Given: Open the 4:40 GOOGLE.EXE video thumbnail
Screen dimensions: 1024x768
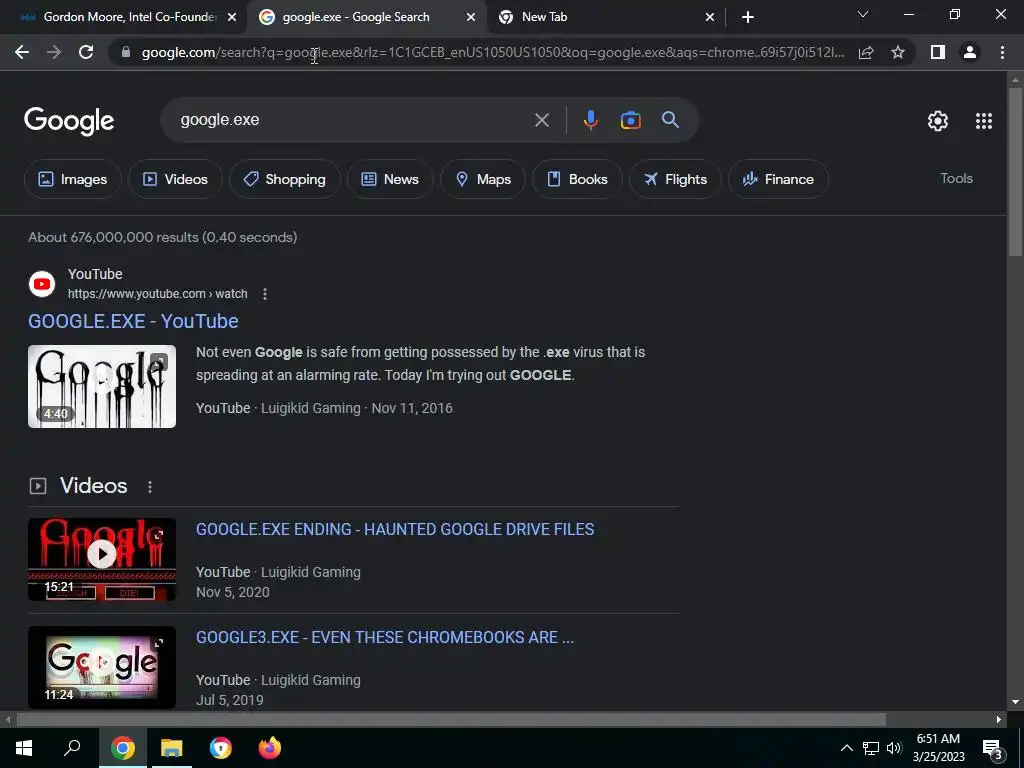Looking at the screenshot, I should tap(102, 386).
